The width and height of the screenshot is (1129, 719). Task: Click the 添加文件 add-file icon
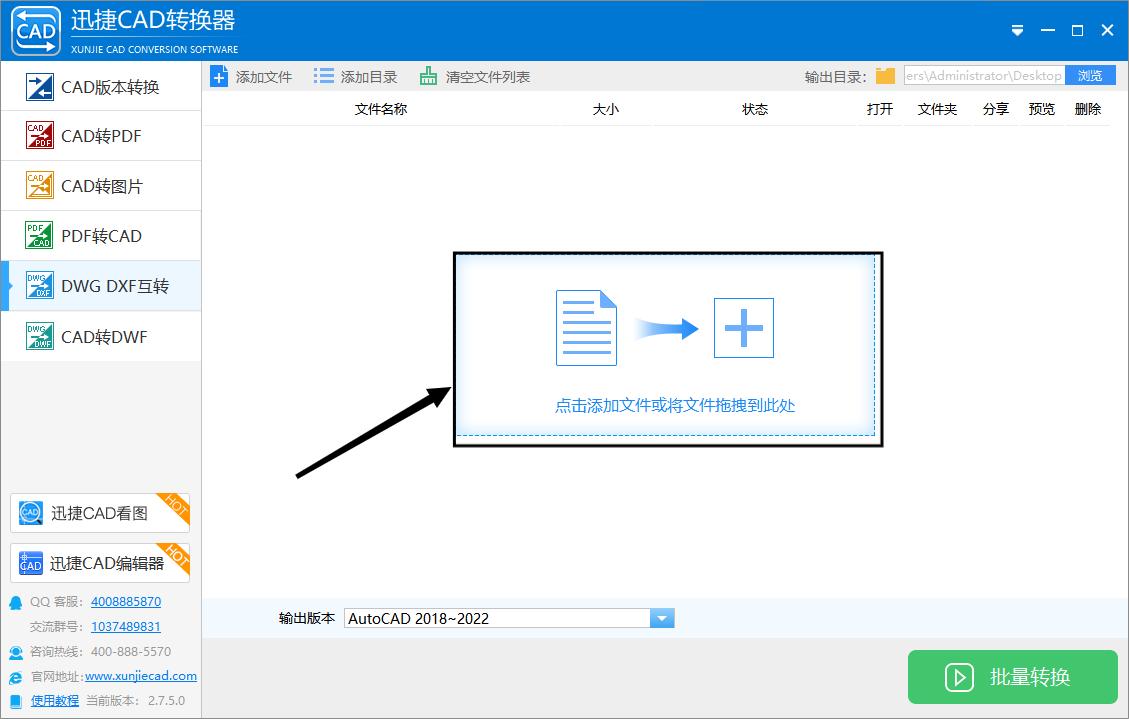(219, 75)
